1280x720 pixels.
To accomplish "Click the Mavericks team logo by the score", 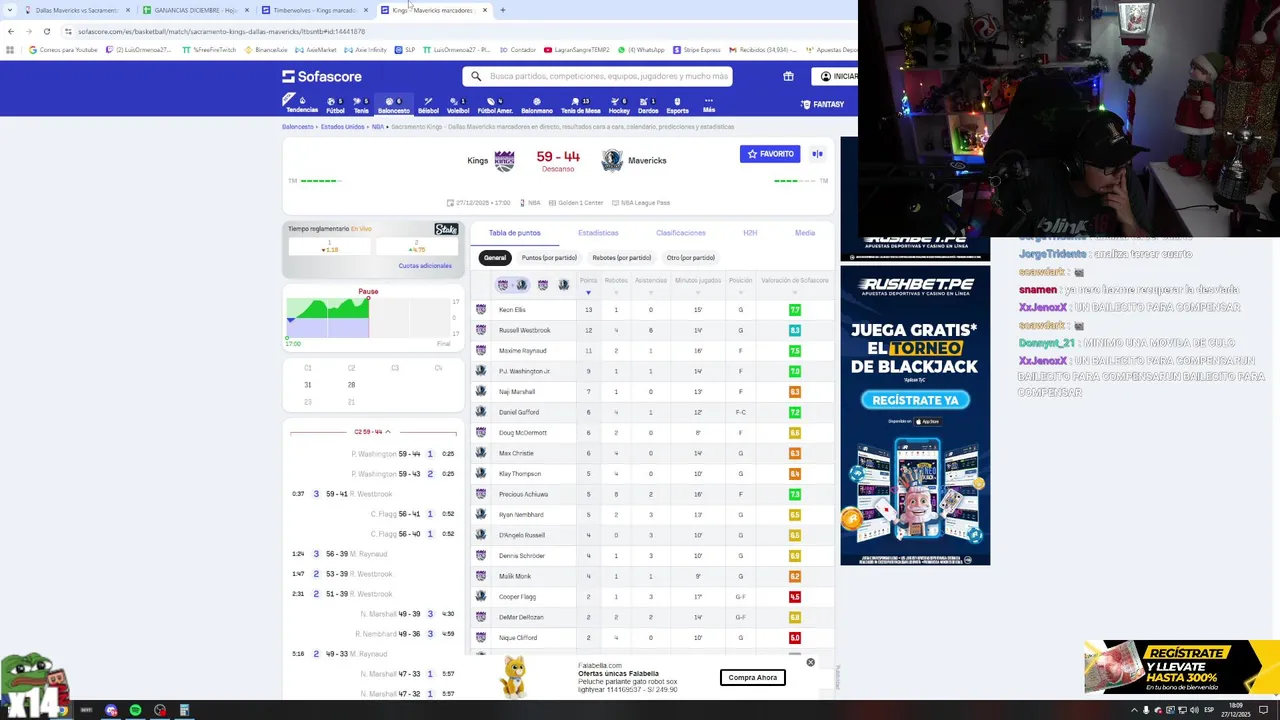I will (x=612, y=160).
